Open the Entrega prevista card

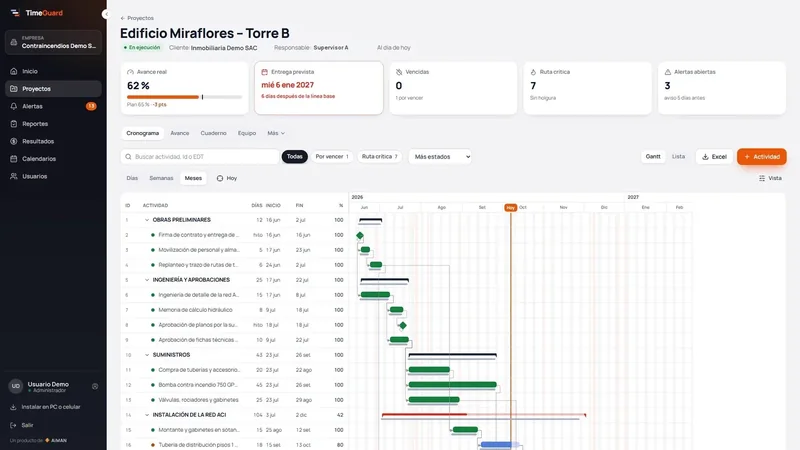tap(319, 88)
